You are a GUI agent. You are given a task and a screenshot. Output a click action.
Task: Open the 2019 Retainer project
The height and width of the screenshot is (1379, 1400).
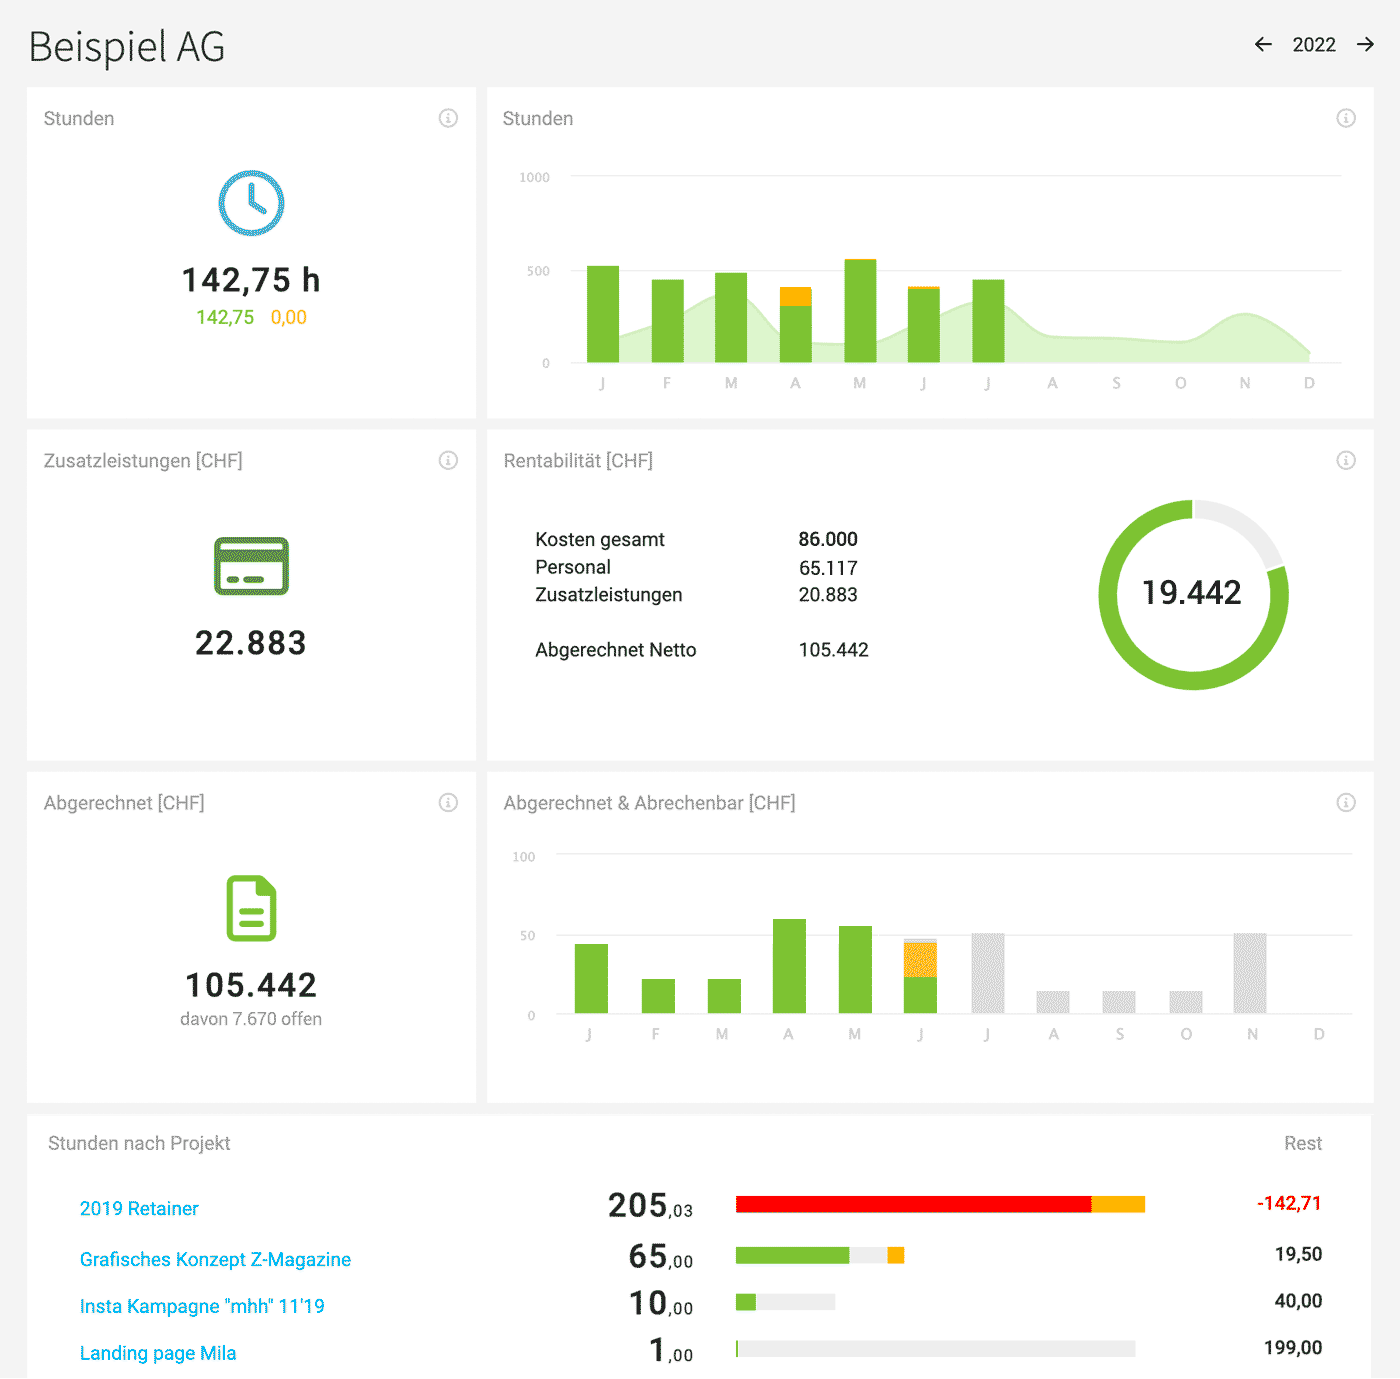(x=139, y=1208)
